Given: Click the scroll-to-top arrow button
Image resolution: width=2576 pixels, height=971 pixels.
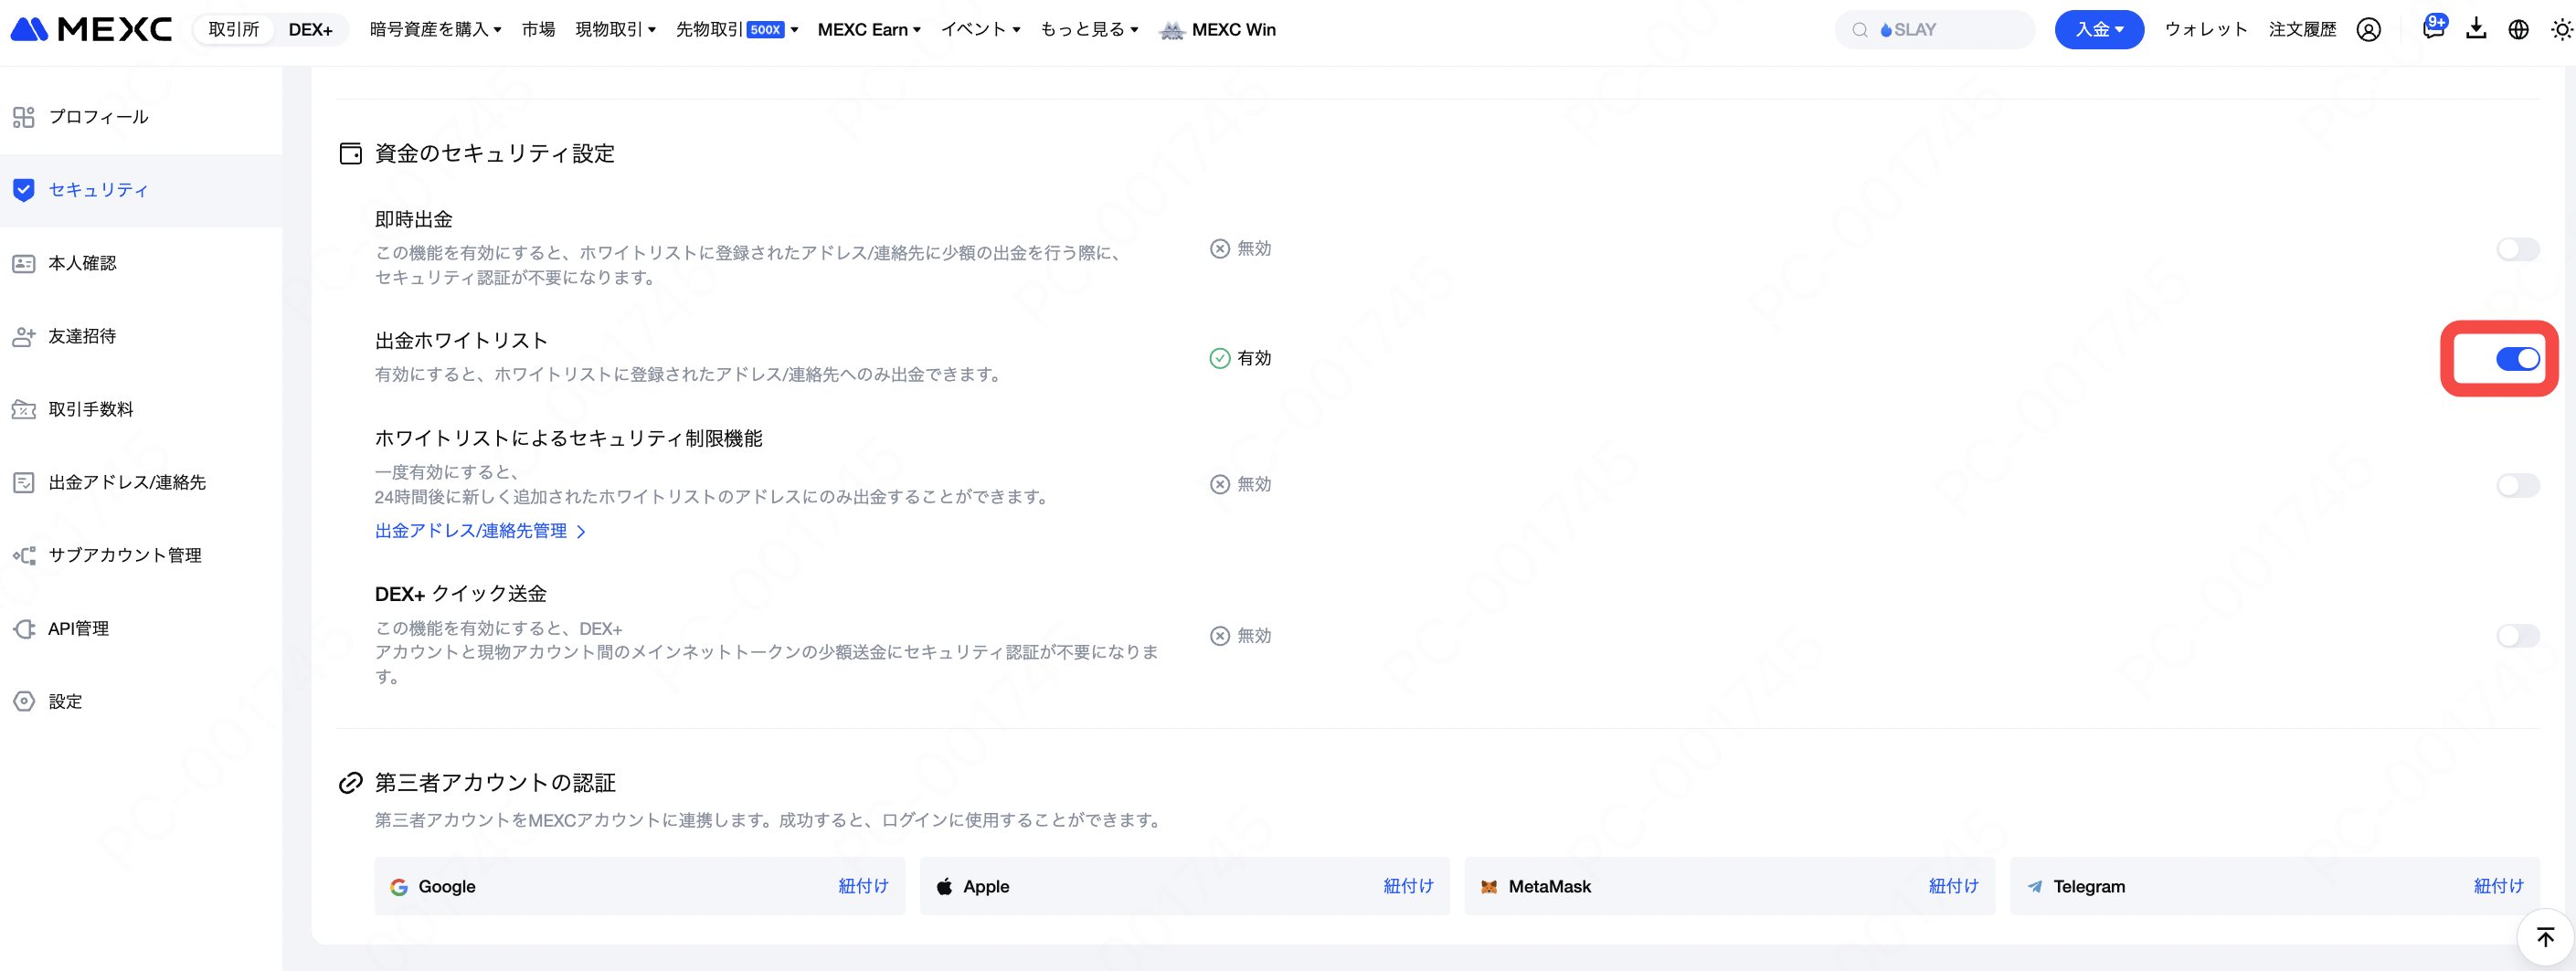Looking at the screenshot, I should tap(2545, 937).
